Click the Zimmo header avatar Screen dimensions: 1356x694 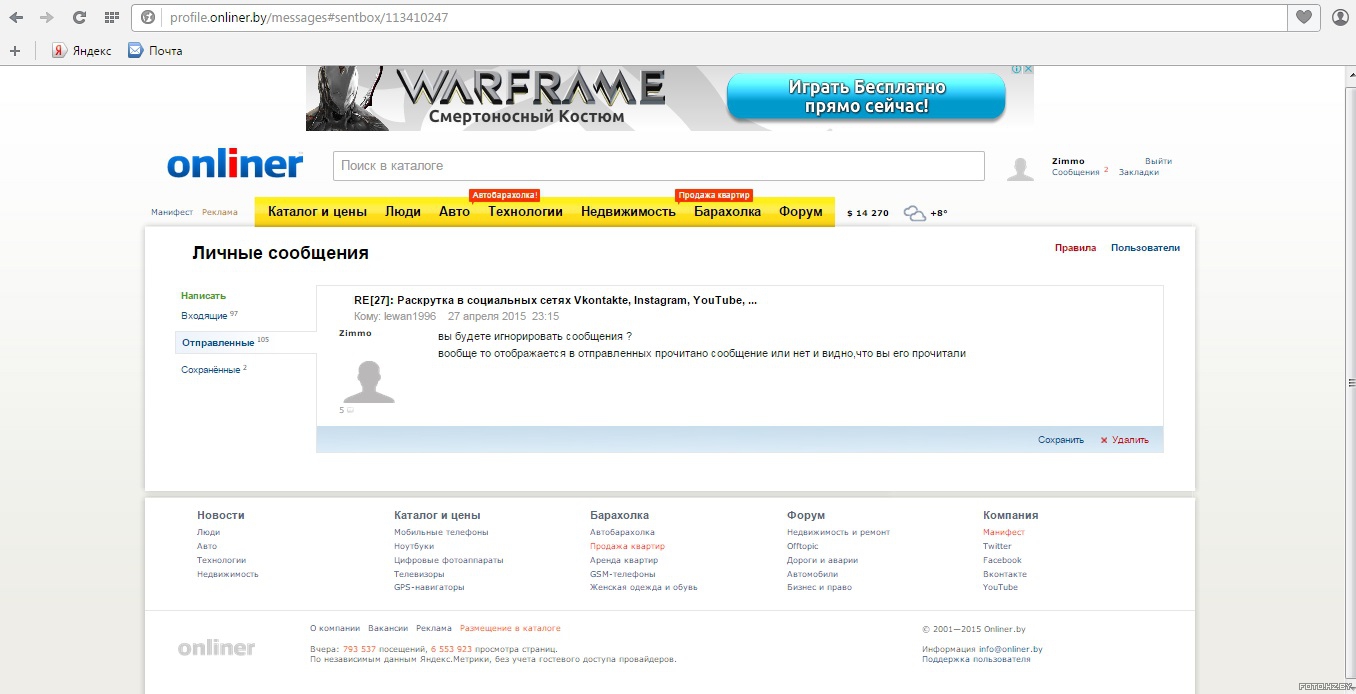click(x=1020, y=168)
